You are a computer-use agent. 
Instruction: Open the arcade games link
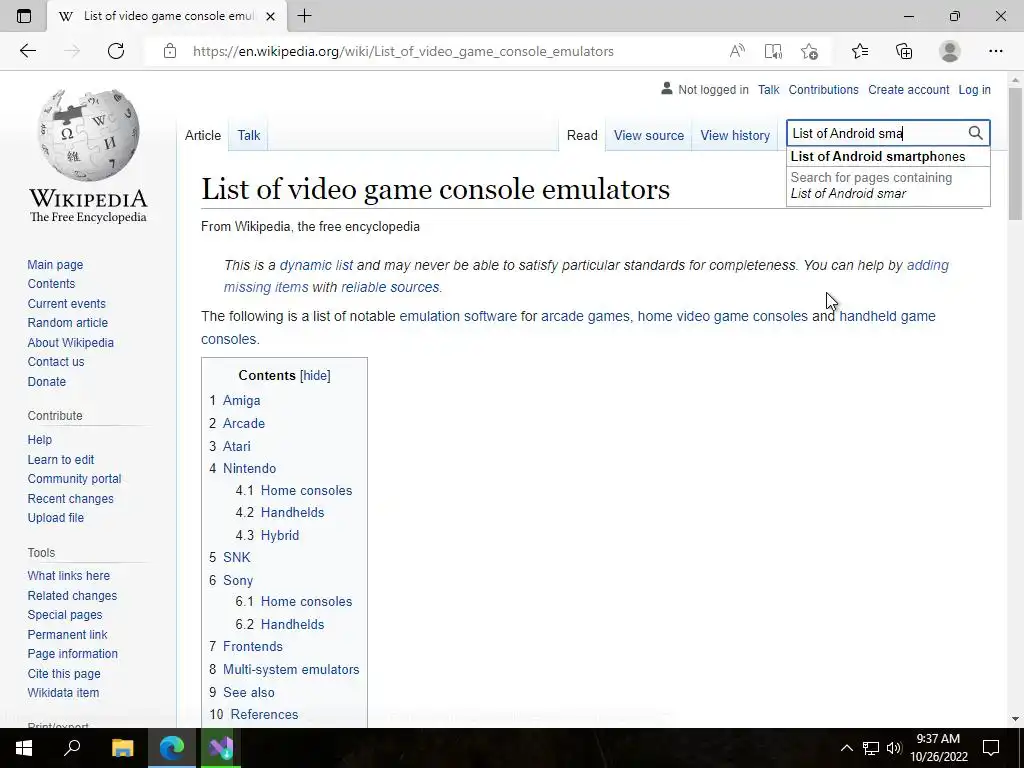click(585, 316)
